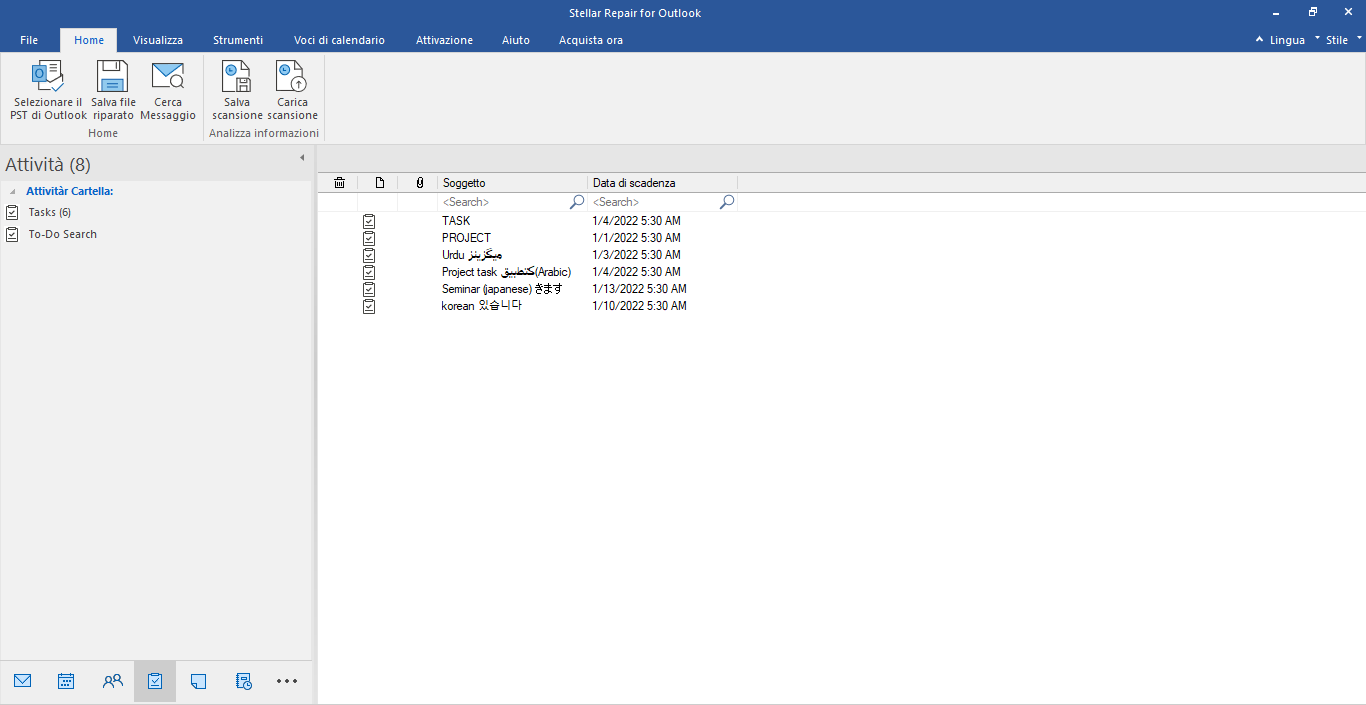Click the due date 1/1/2022 5:30 AM
Screen dimensions: 1366x705
coord(636,238)
